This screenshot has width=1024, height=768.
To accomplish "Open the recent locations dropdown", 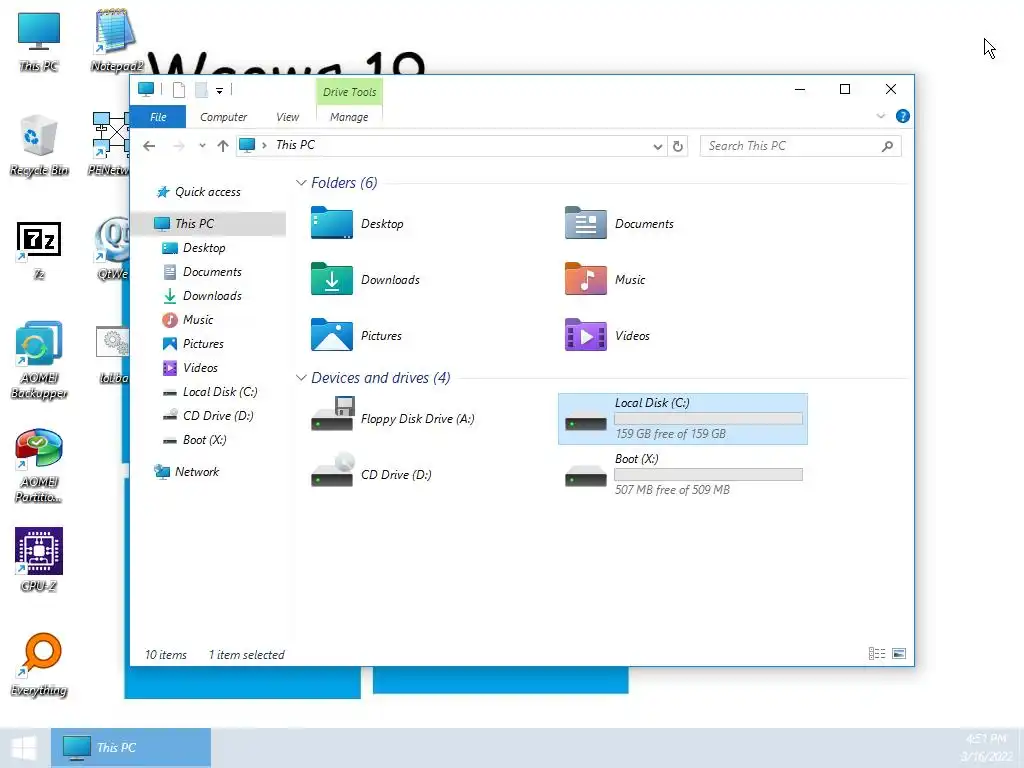I will coord(202,146).
